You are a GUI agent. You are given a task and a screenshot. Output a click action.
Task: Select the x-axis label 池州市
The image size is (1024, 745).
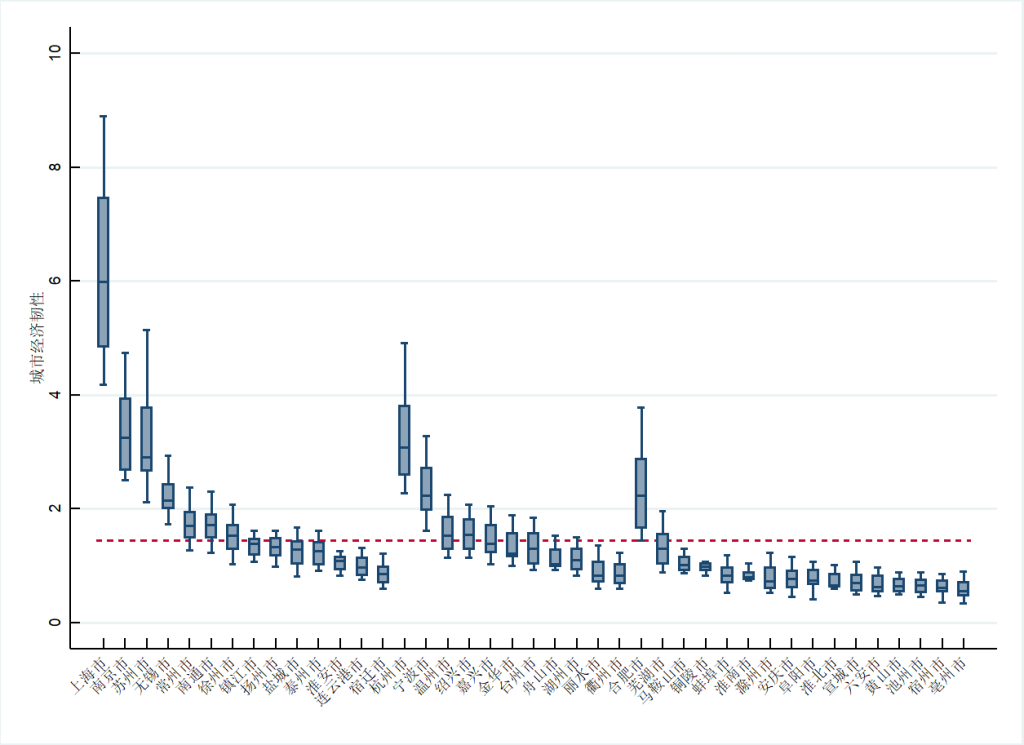point(907,676)
